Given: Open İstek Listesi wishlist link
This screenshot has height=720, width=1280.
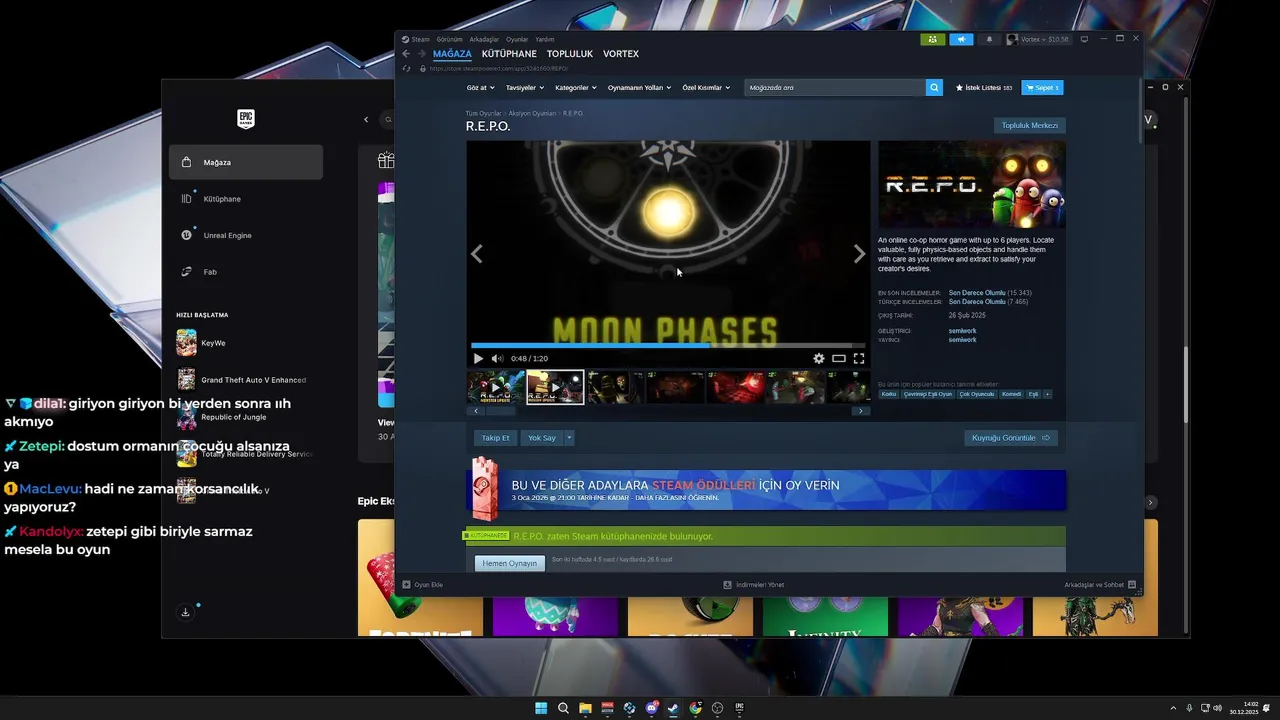Looking at the screenshot, I should 984,87.
